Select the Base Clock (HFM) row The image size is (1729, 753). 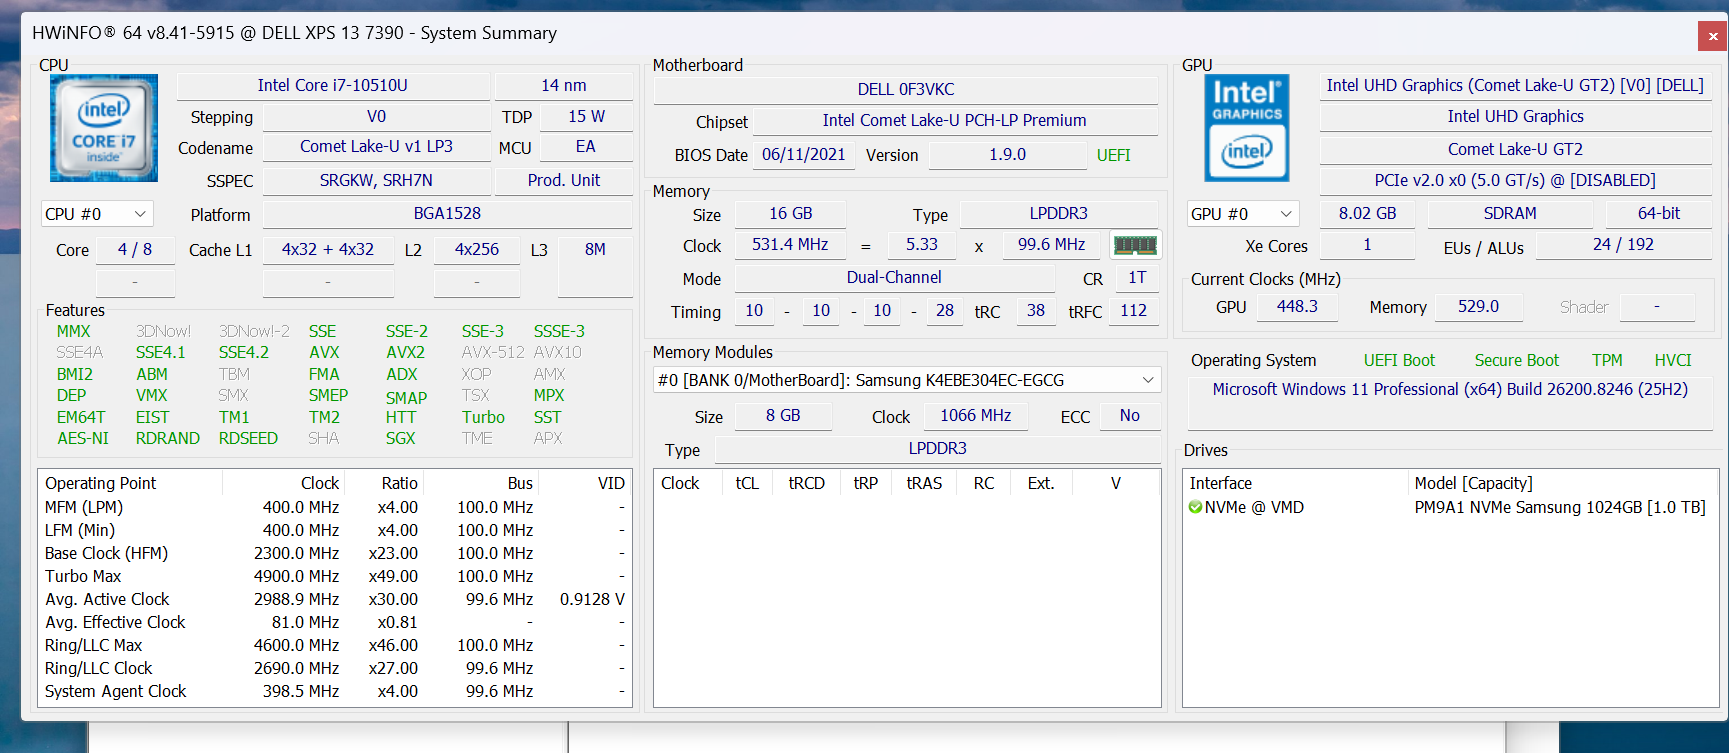click(x=335, y=553)
